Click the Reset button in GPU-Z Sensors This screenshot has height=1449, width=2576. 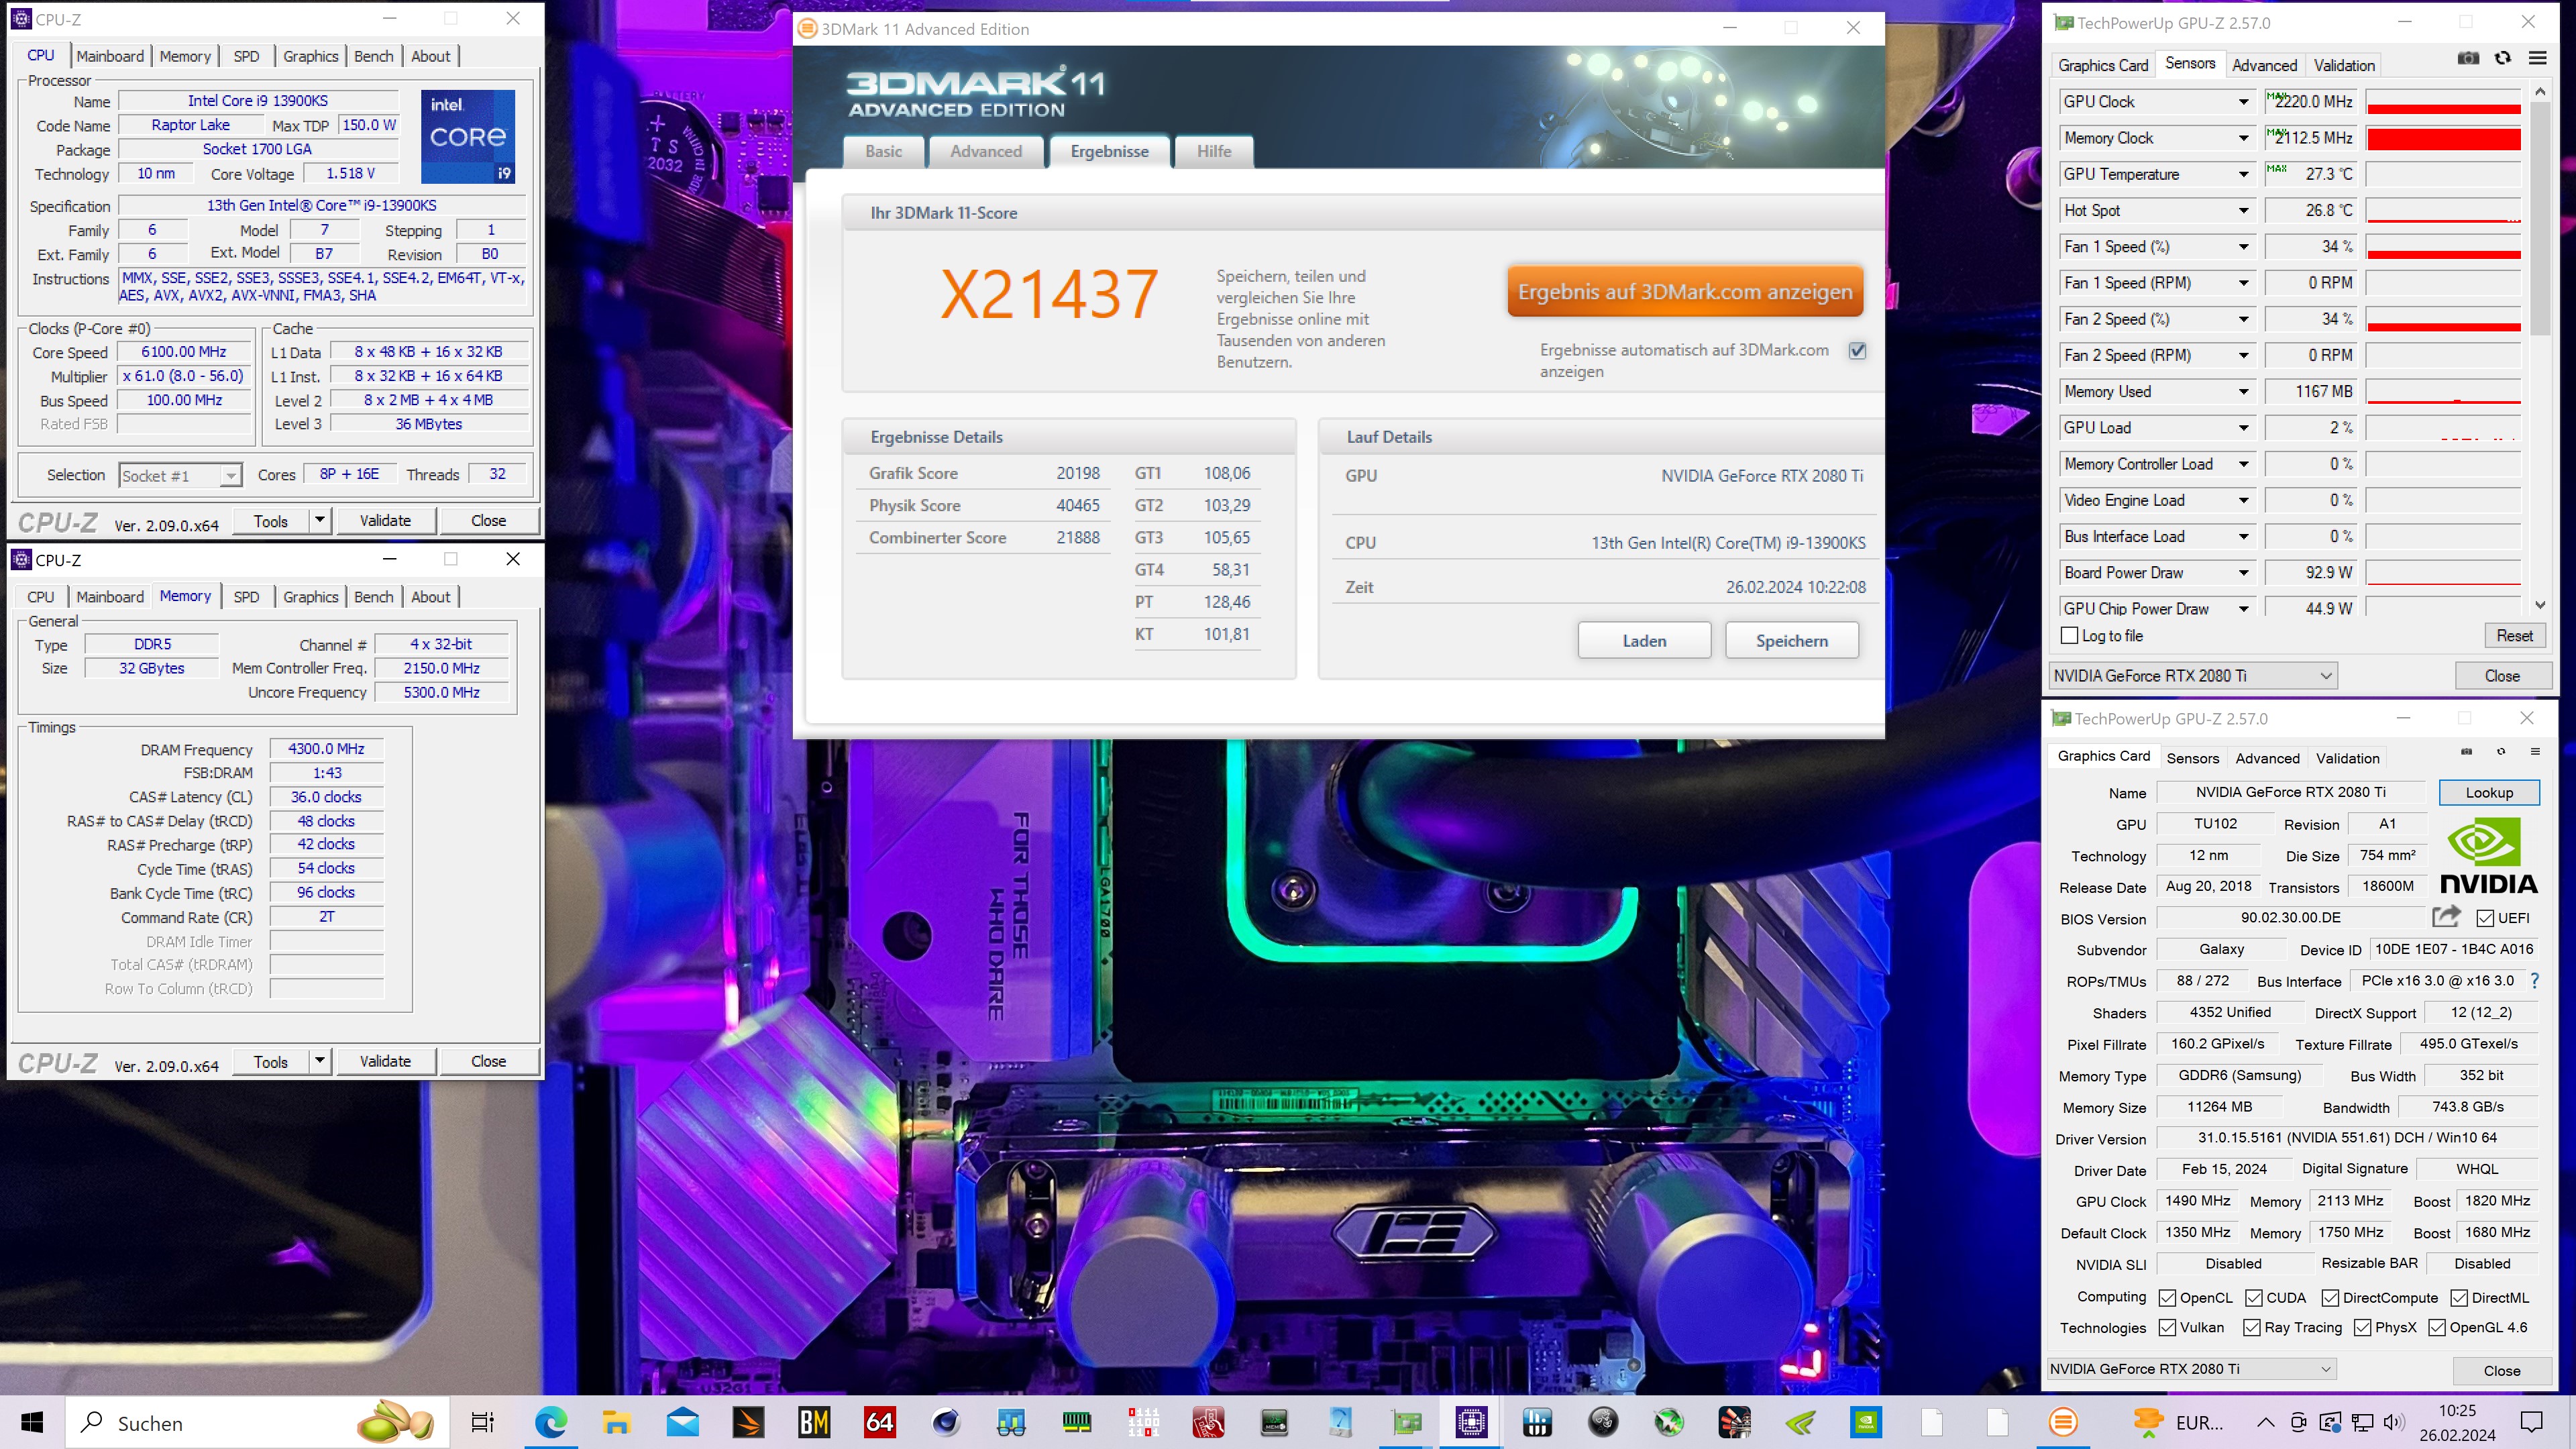pos(2514,636)
